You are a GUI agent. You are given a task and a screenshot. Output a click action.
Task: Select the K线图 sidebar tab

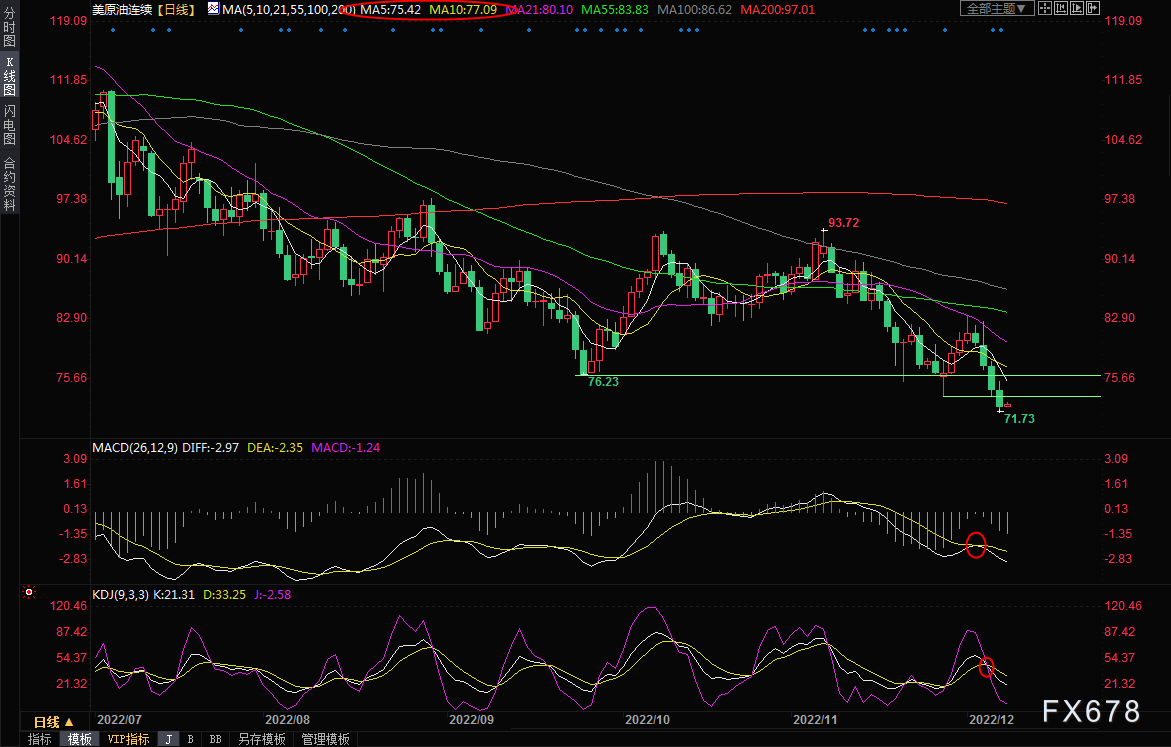point(10,75)
